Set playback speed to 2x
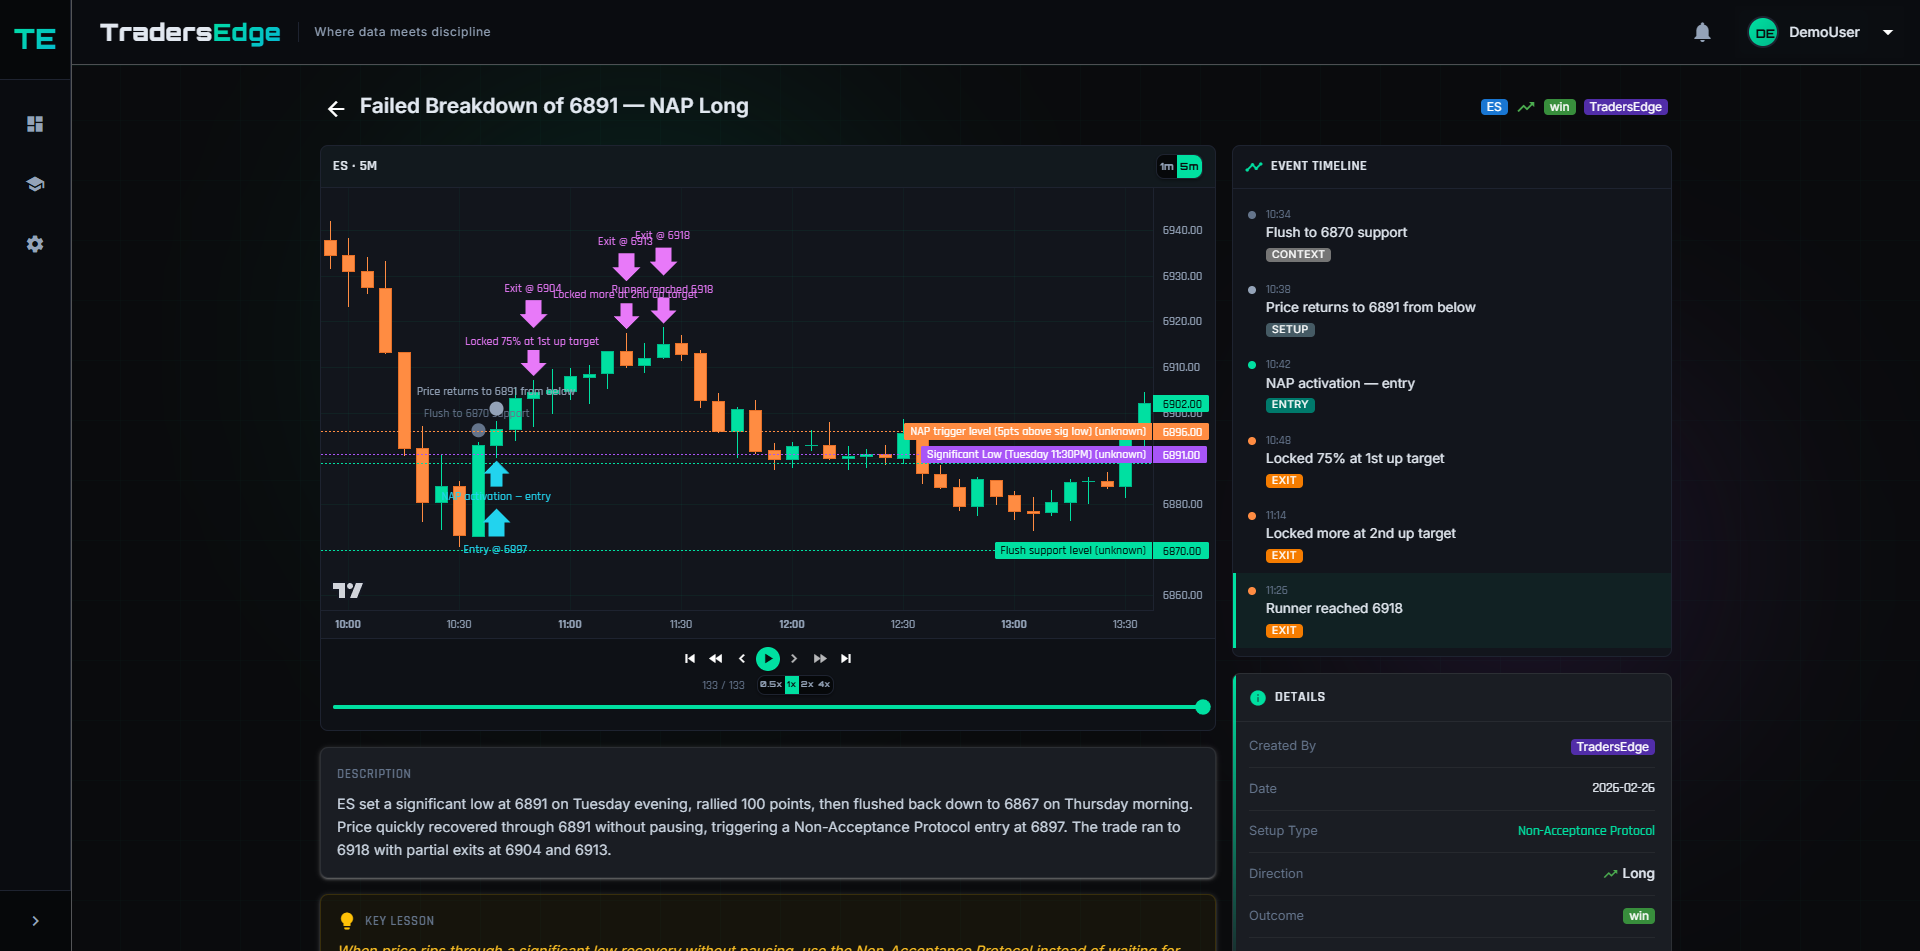 [x=807, y=685]
